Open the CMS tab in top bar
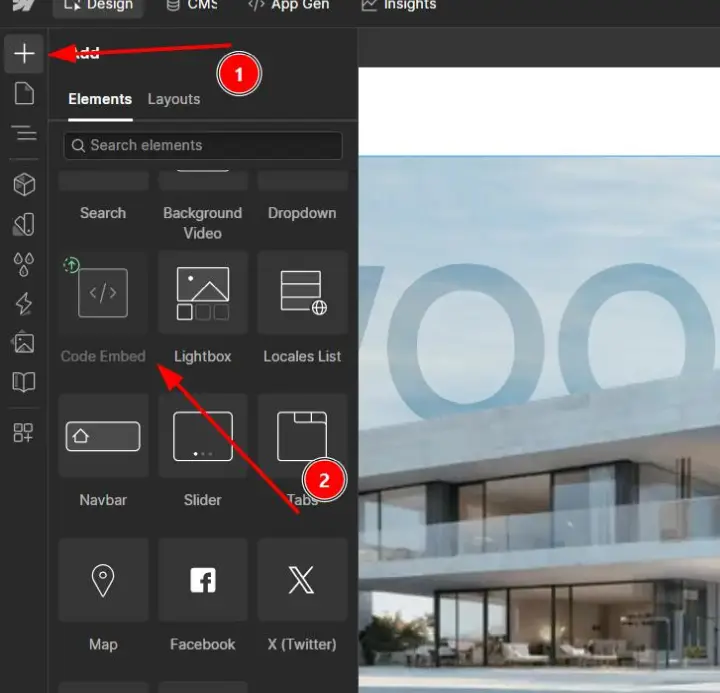Image resolution: width=720 pixels, height=693 pixels. 190,5
